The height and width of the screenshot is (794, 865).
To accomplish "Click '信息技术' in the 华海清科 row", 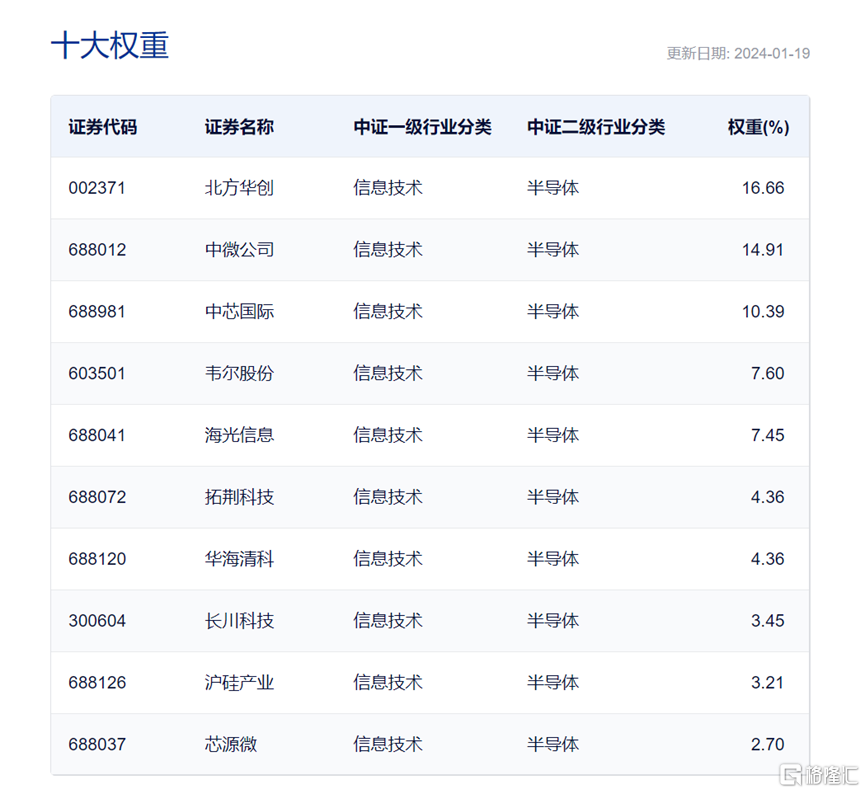I will coord(388,559).
